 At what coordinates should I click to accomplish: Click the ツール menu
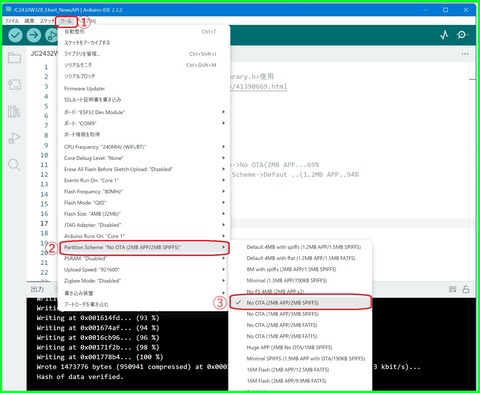click(66, 21)
